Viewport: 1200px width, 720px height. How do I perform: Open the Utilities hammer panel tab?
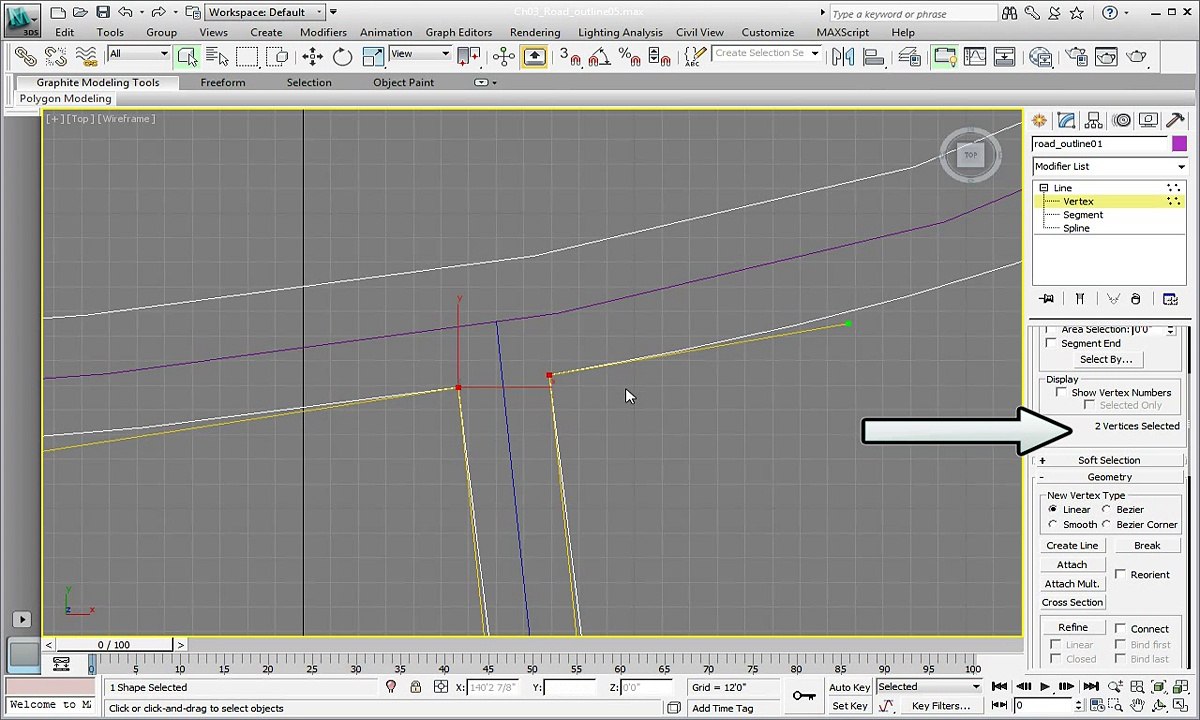click(1175, 121)
